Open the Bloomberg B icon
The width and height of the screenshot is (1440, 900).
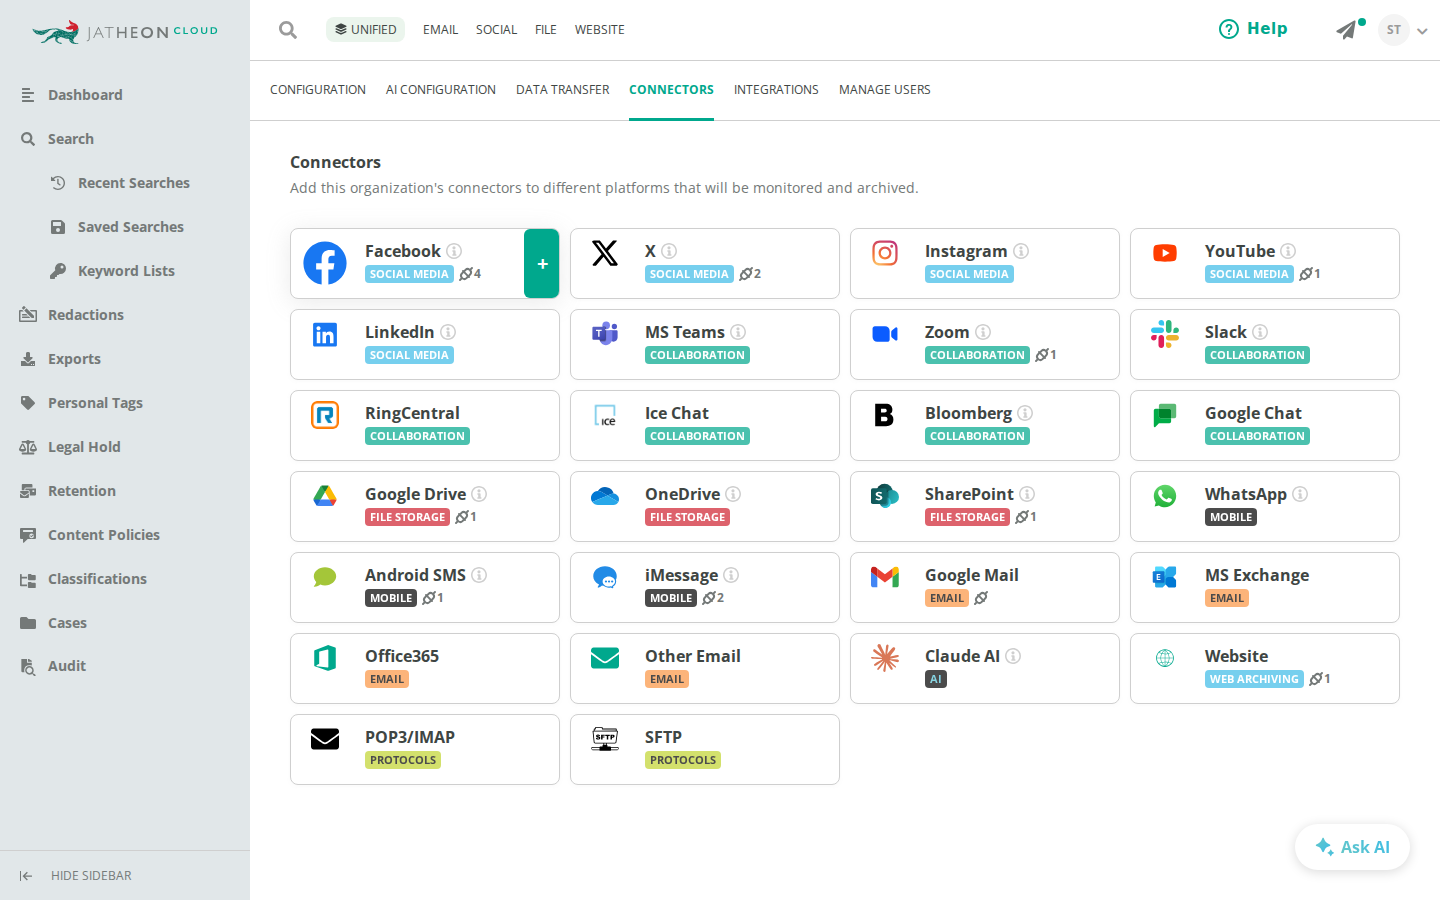pyautogui.click(x=885, y=415)
